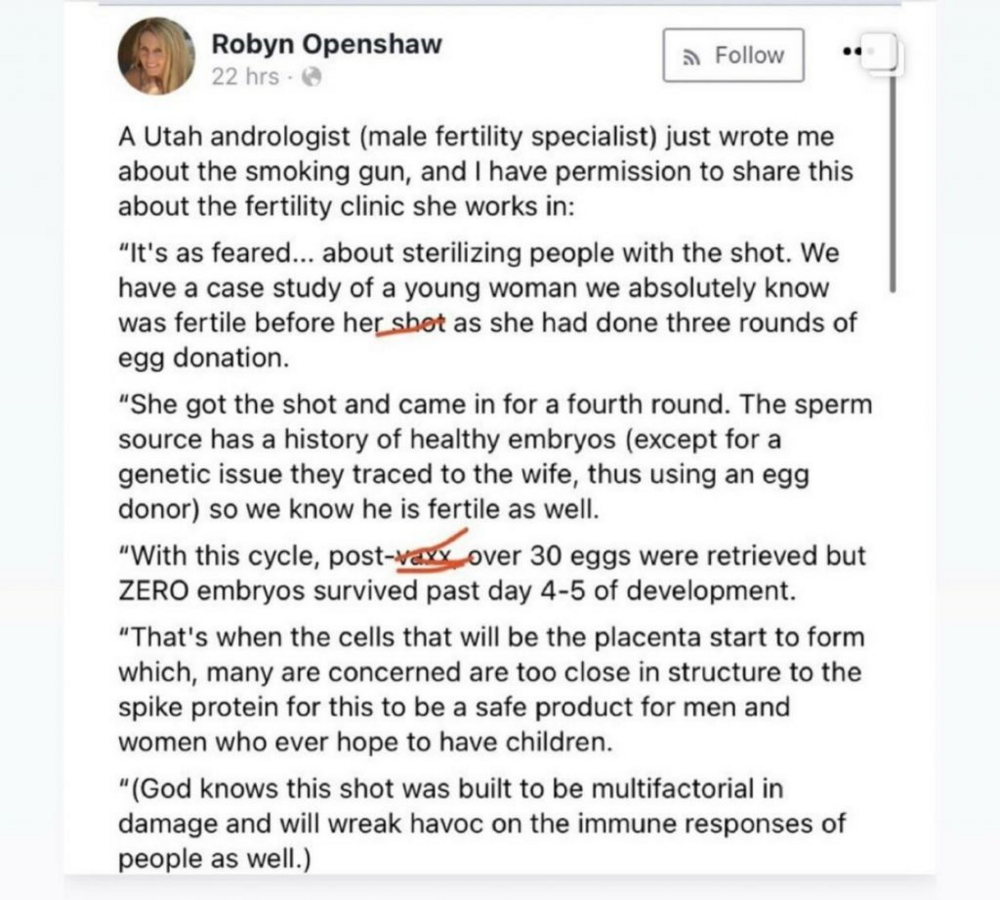Open the three-dot post options menu
The width and height of the screenshot is (1000, 900).
[x=851, y=50]
